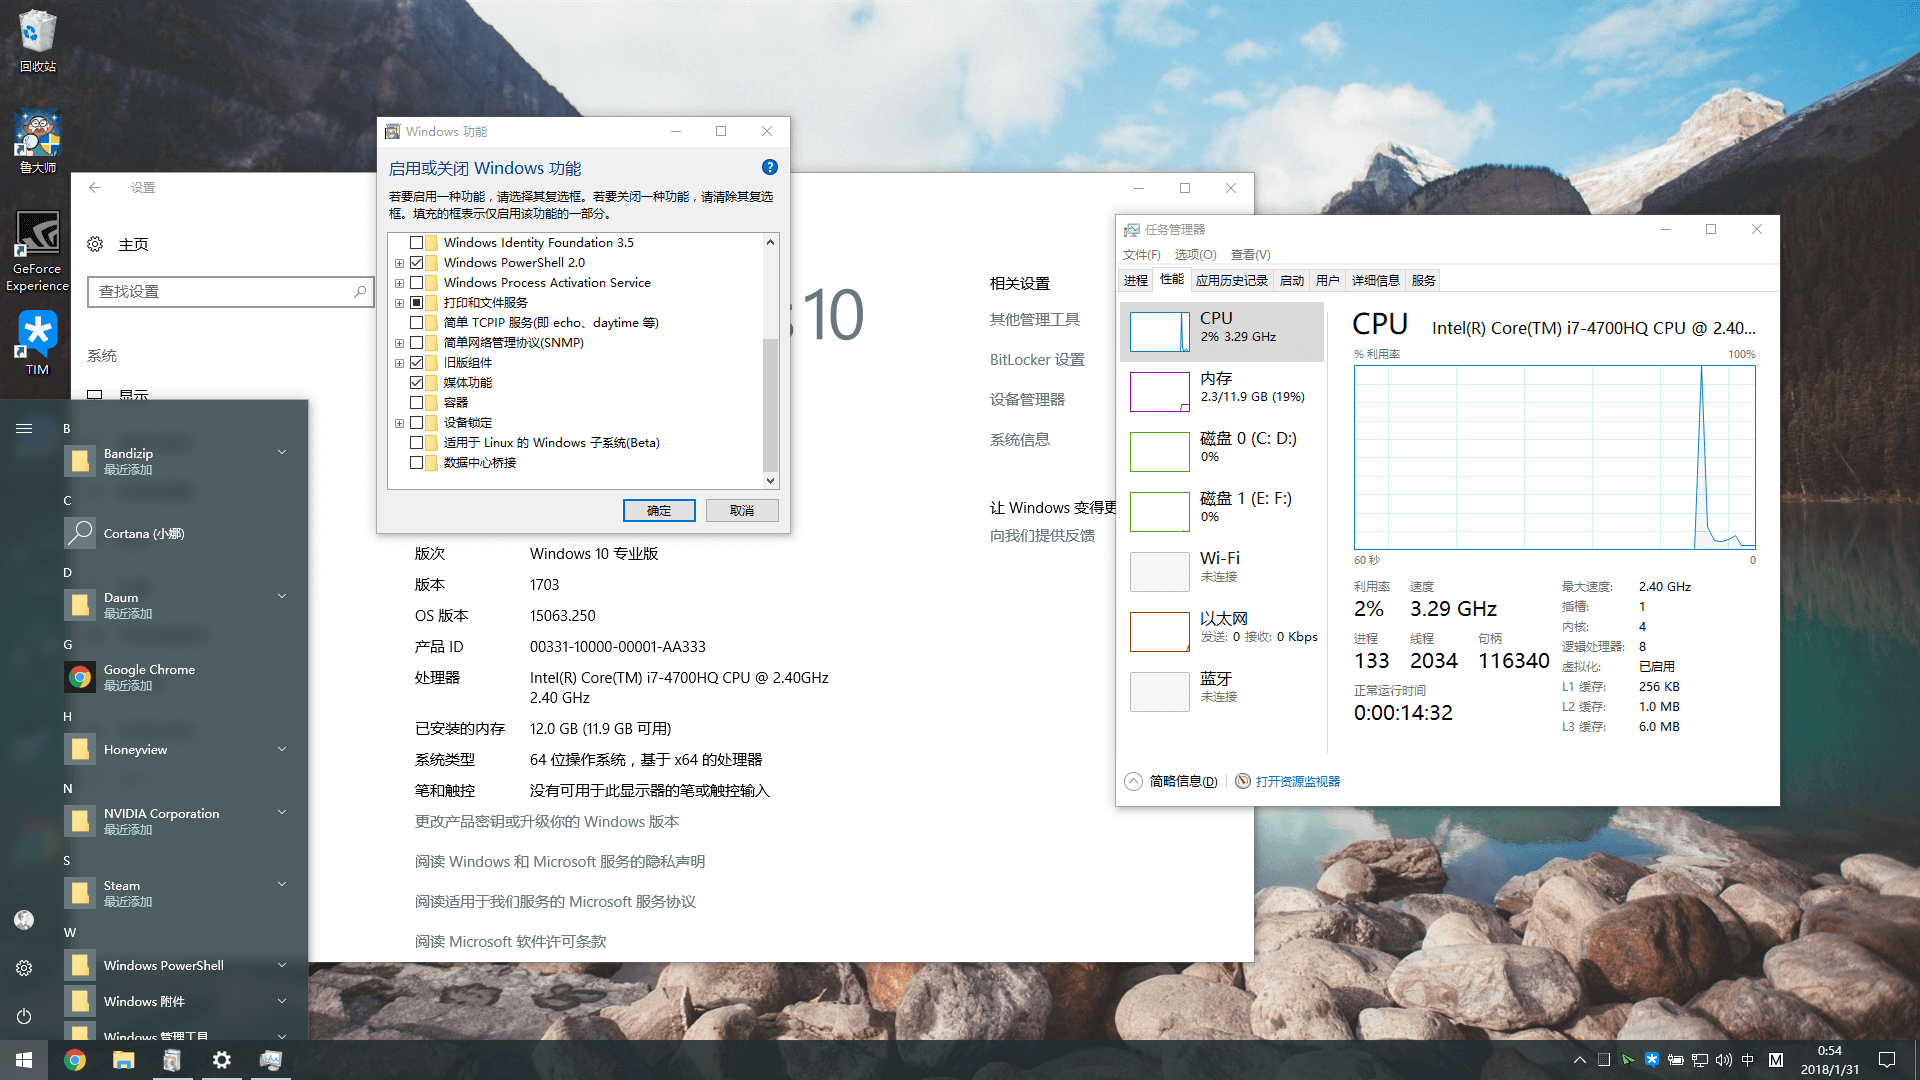Switch to the 详细信息 tab

click(1375, 281)
